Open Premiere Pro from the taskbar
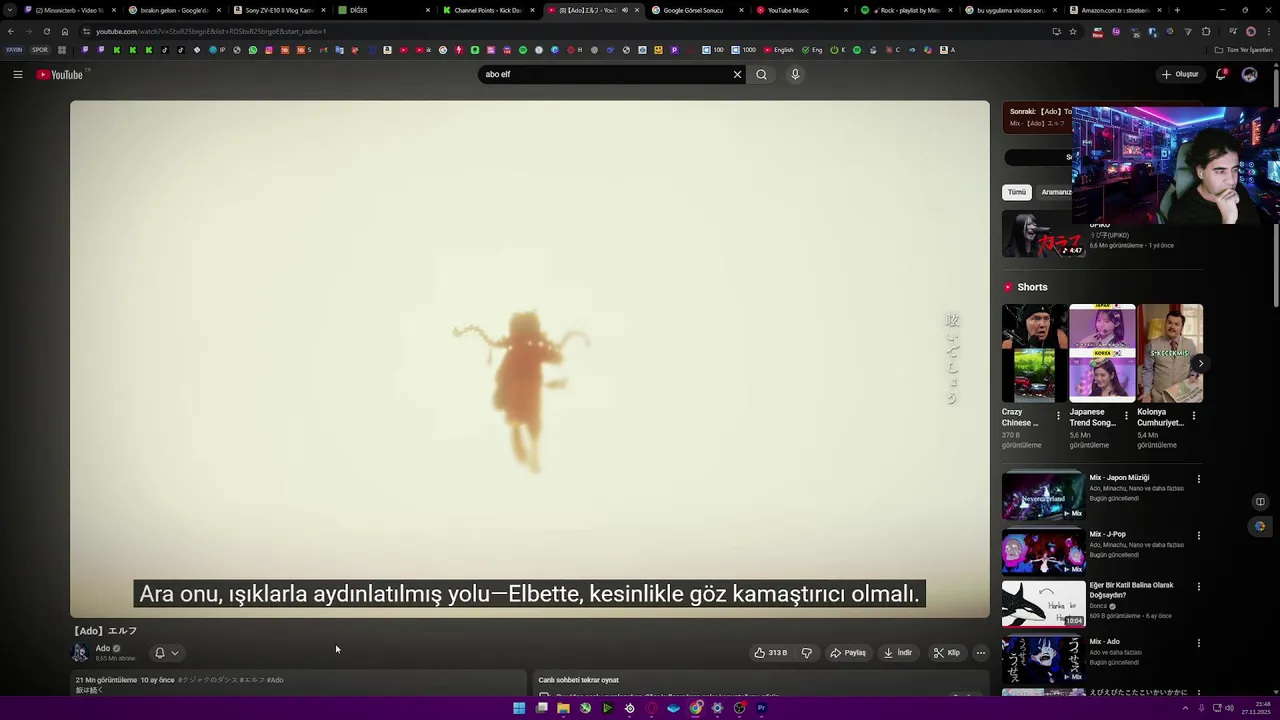The height and width of the screenshot is (720, 1280). [761, 708]
